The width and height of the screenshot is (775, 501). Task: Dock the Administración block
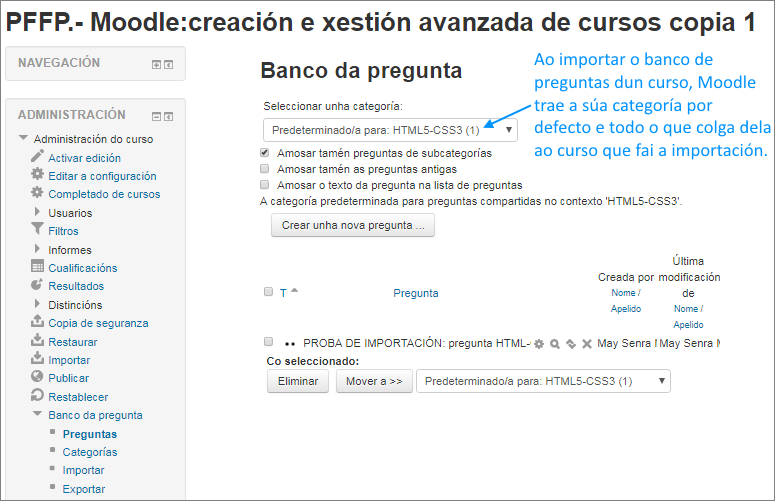click(169, 117)
